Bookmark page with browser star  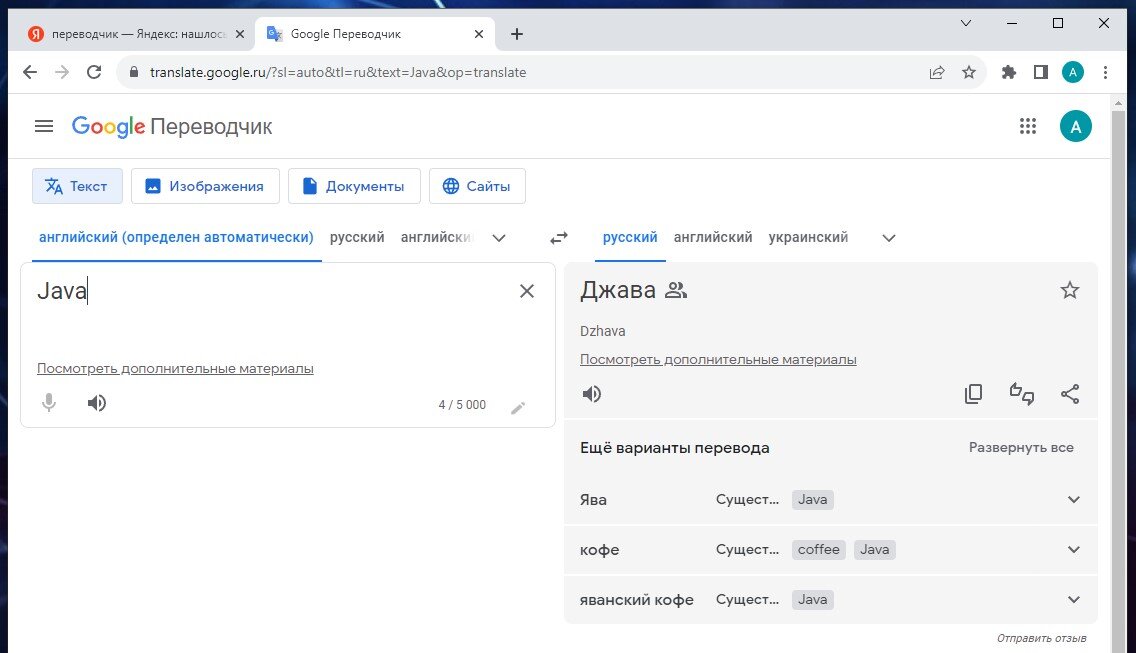pos(969,72)
